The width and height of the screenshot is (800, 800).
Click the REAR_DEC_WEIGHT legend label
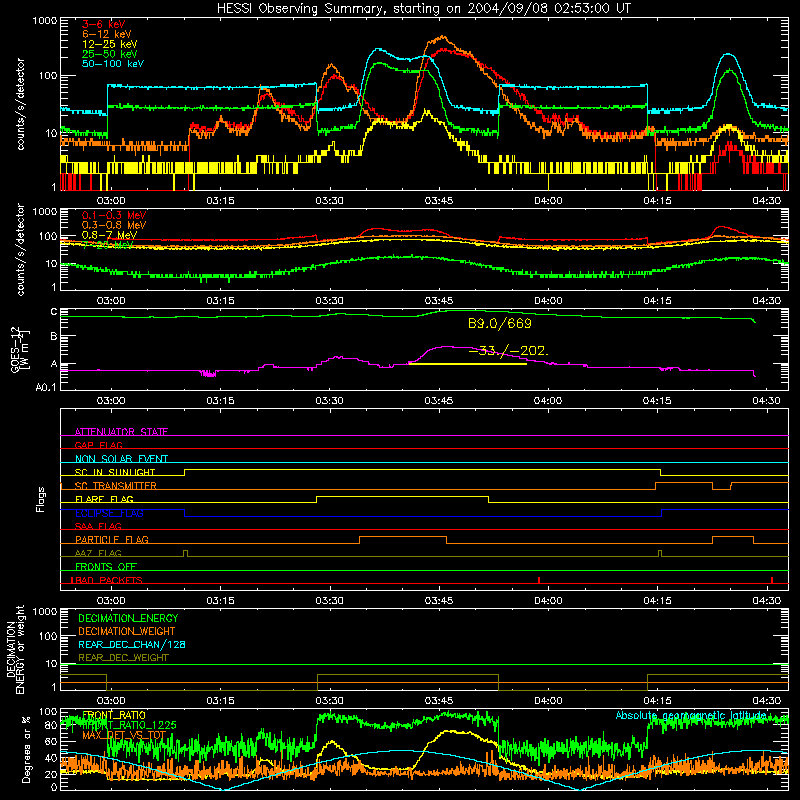123,658
